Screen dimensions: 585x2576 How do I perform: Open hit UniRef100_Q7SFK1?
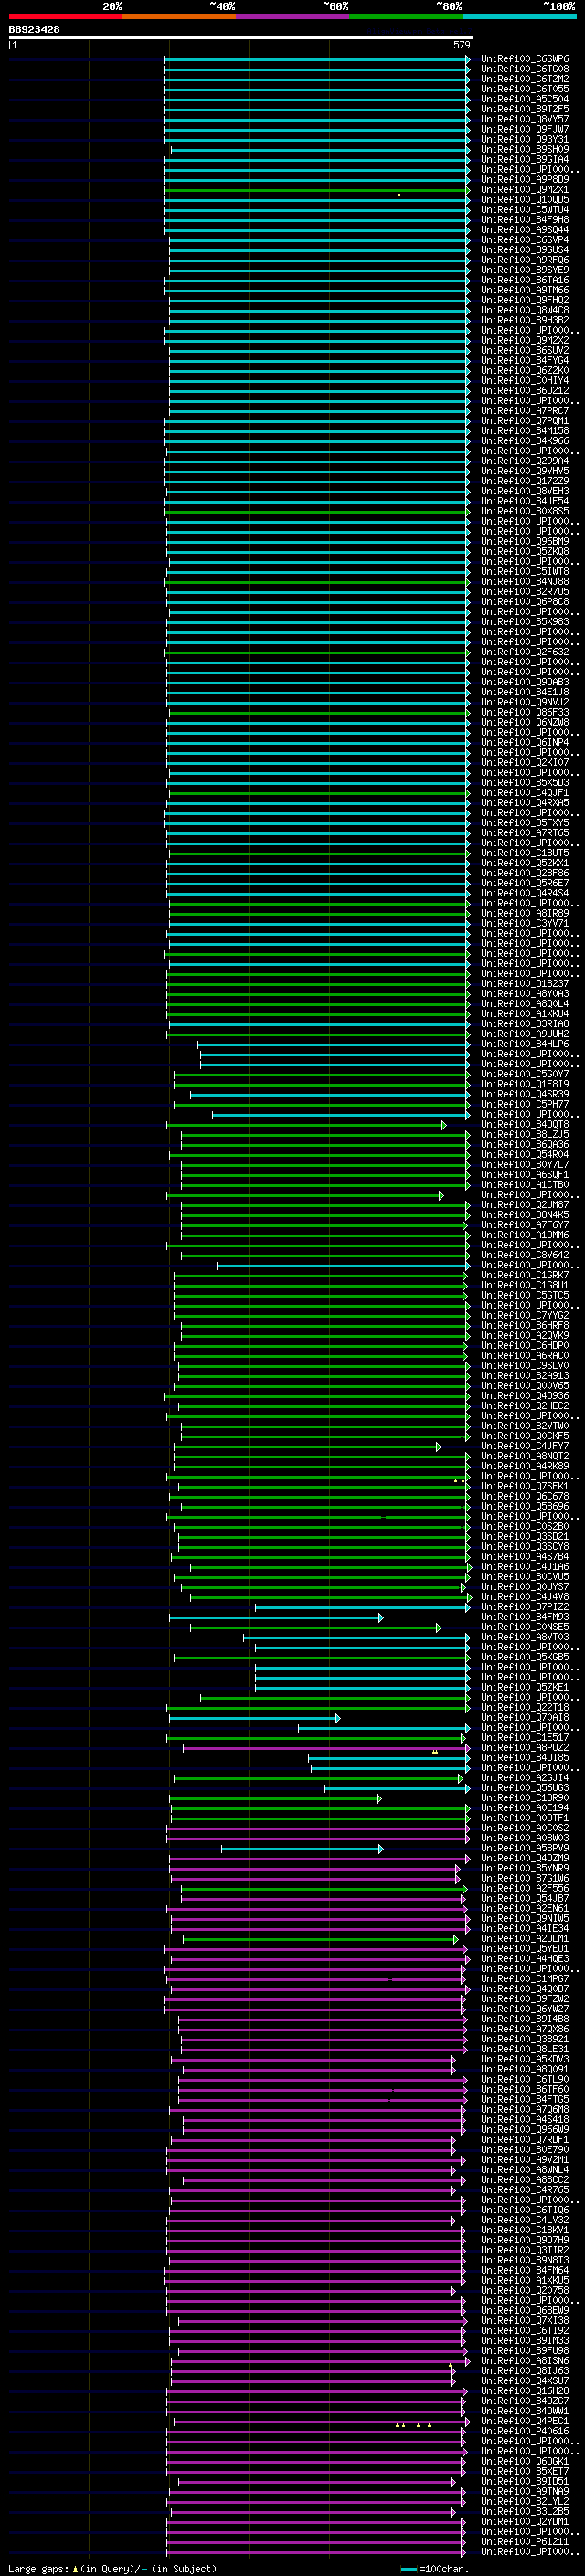click(x=525, y=1487)
